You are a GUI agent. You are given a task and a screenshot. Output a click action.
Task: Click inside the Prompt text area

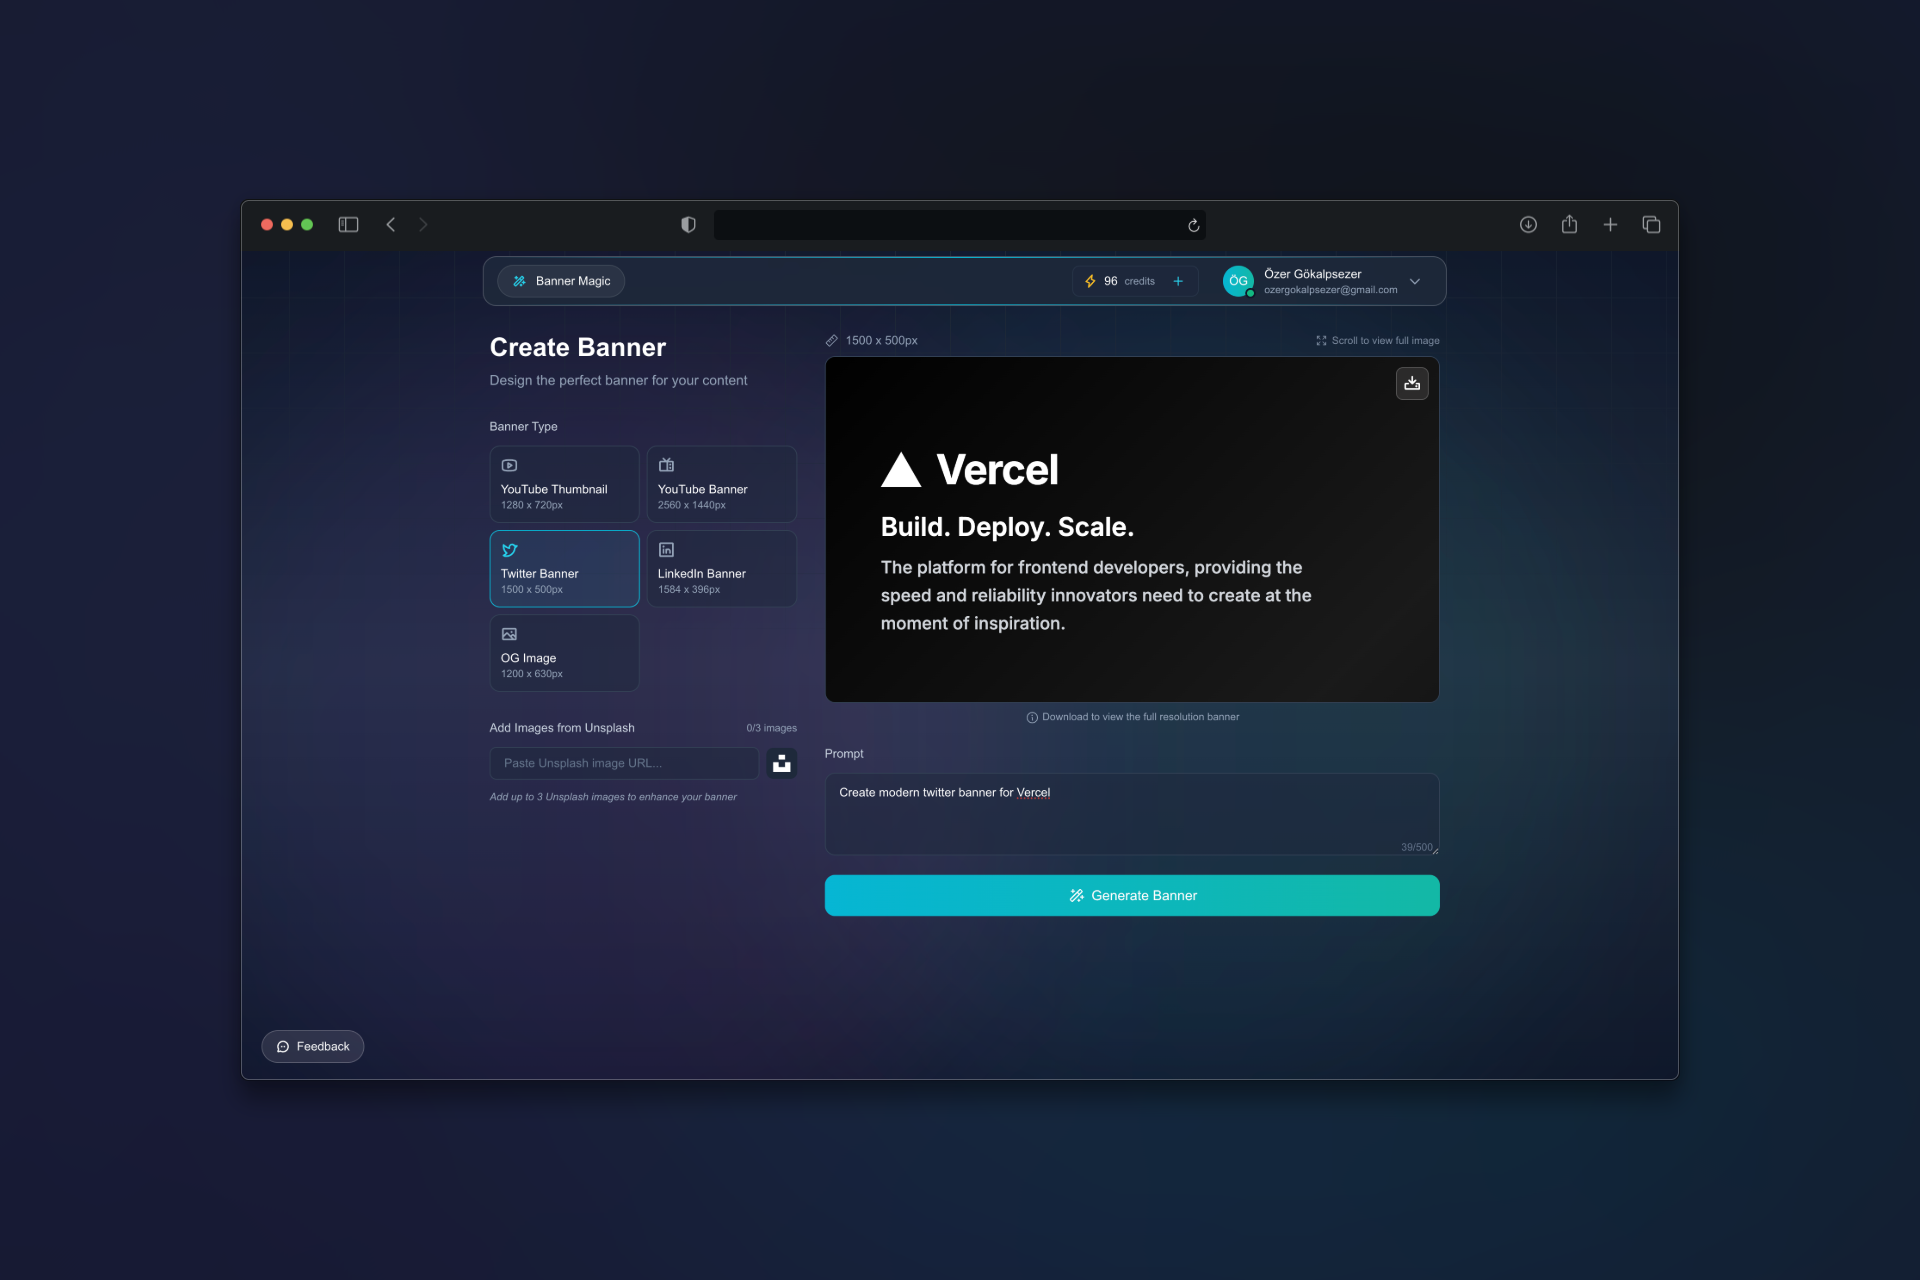click(x=1130, y=813)
